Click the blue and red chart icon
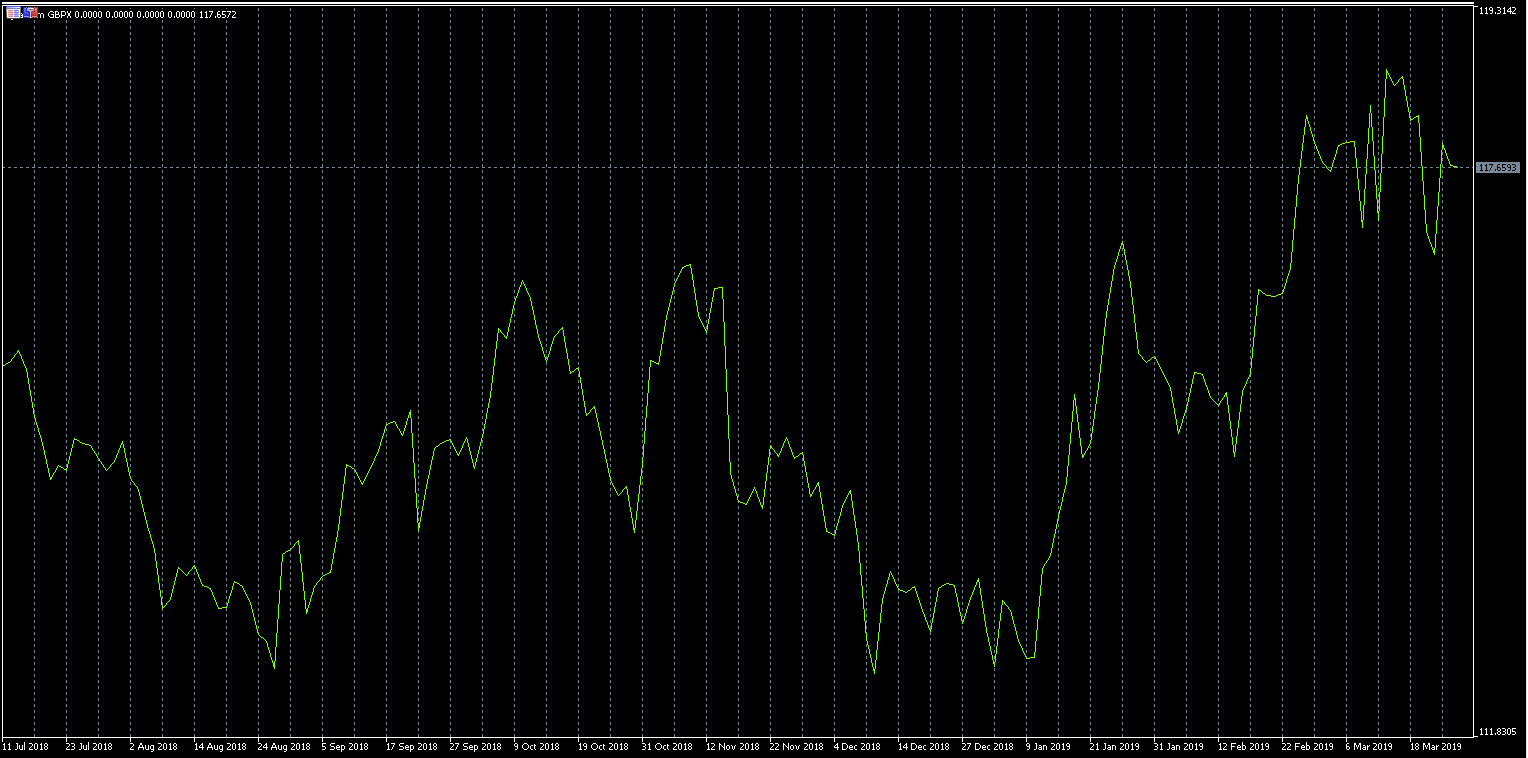This screenshot has width=1528, height=758. pos(30,13)
